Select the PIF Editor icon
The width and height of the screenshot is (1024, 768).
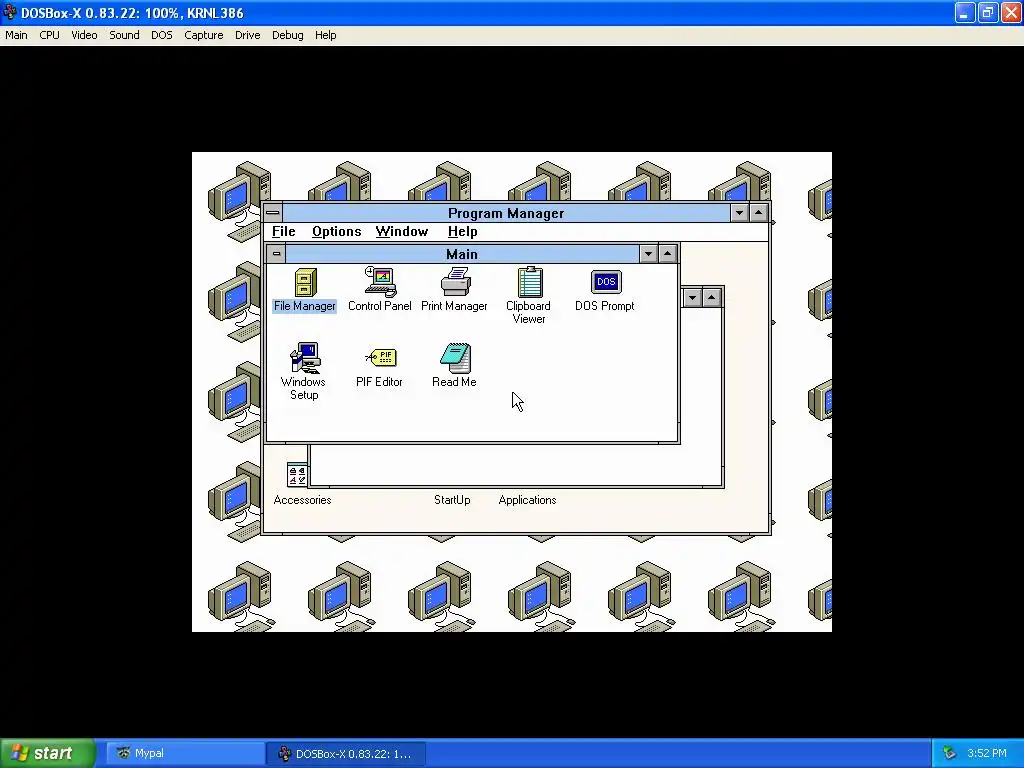point(381,358)
